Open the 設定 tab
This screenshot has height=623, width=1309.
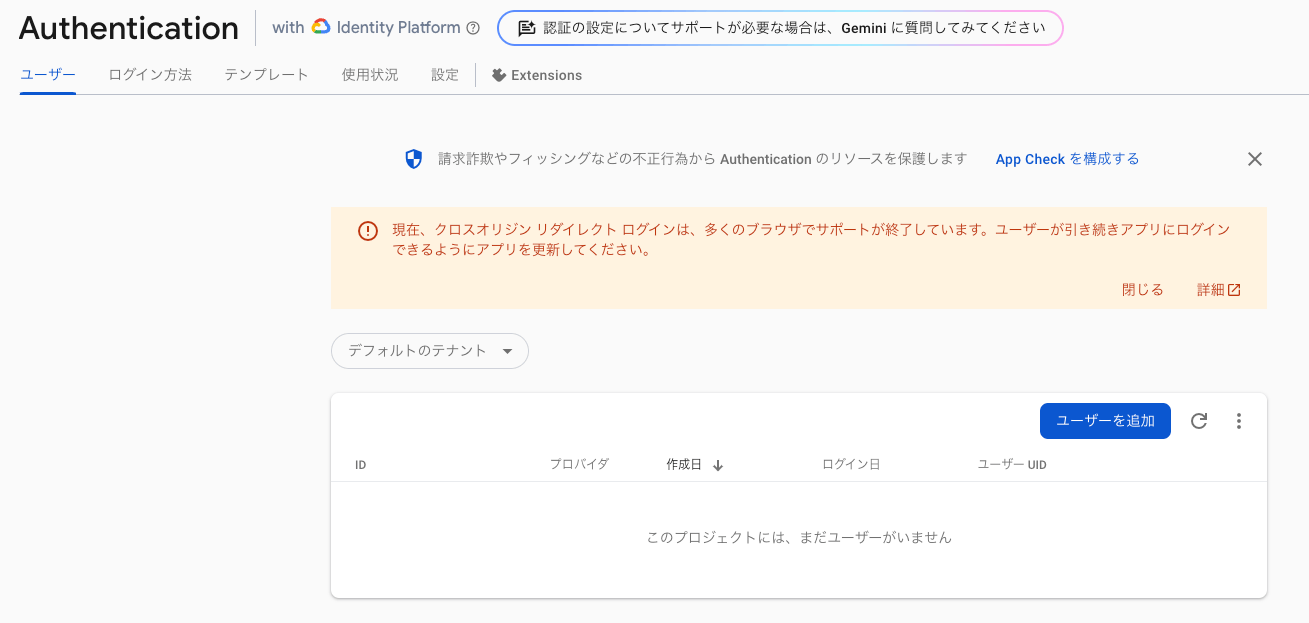click(x=445, y=75)
